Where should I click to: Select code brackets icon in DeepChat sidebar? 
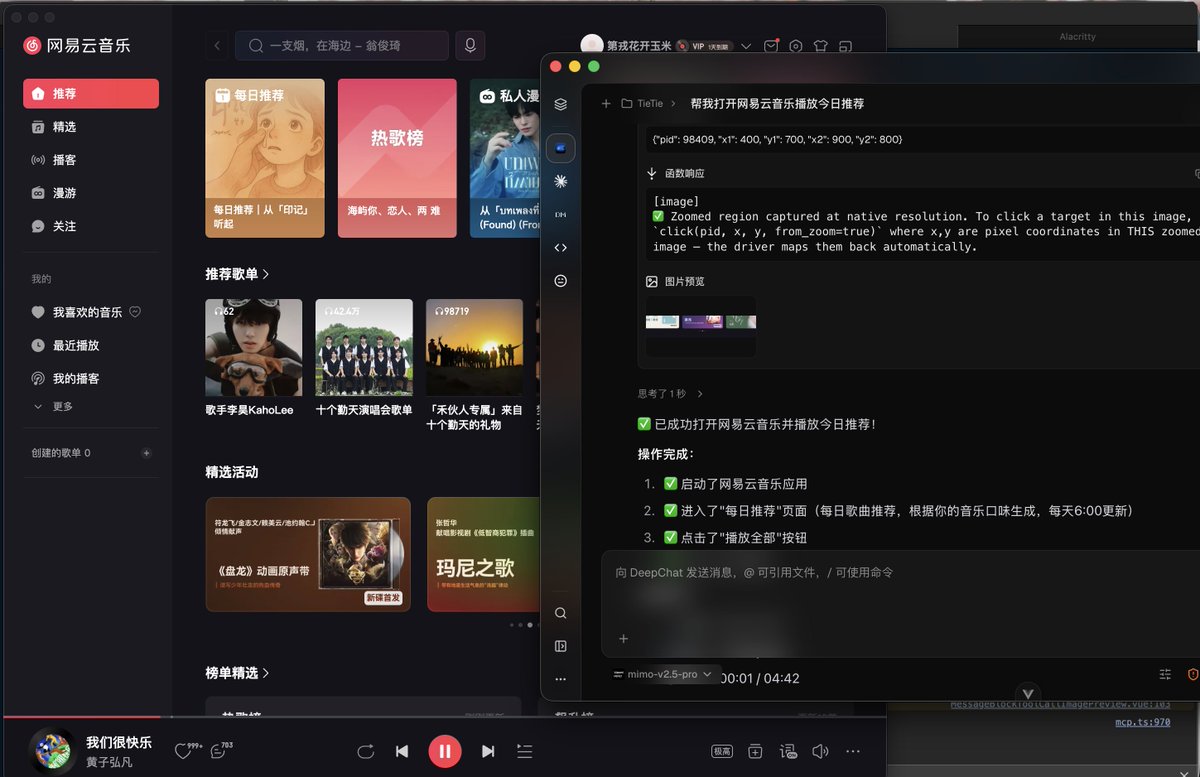tap(560, 248)
